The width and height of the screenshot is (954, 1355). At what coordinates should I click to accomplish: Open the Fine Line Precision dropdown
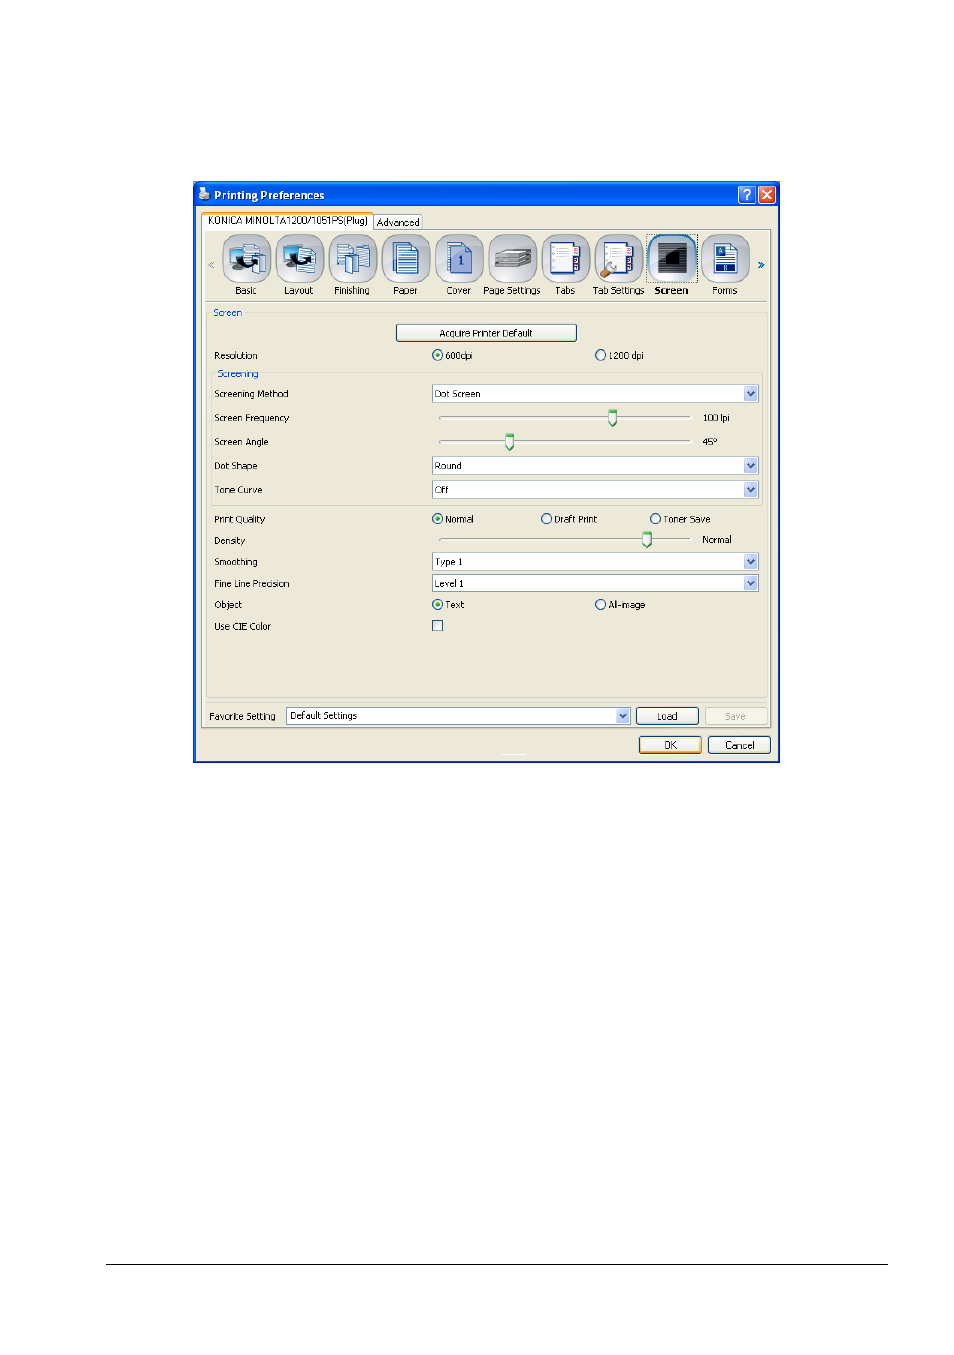click(595, 583)
